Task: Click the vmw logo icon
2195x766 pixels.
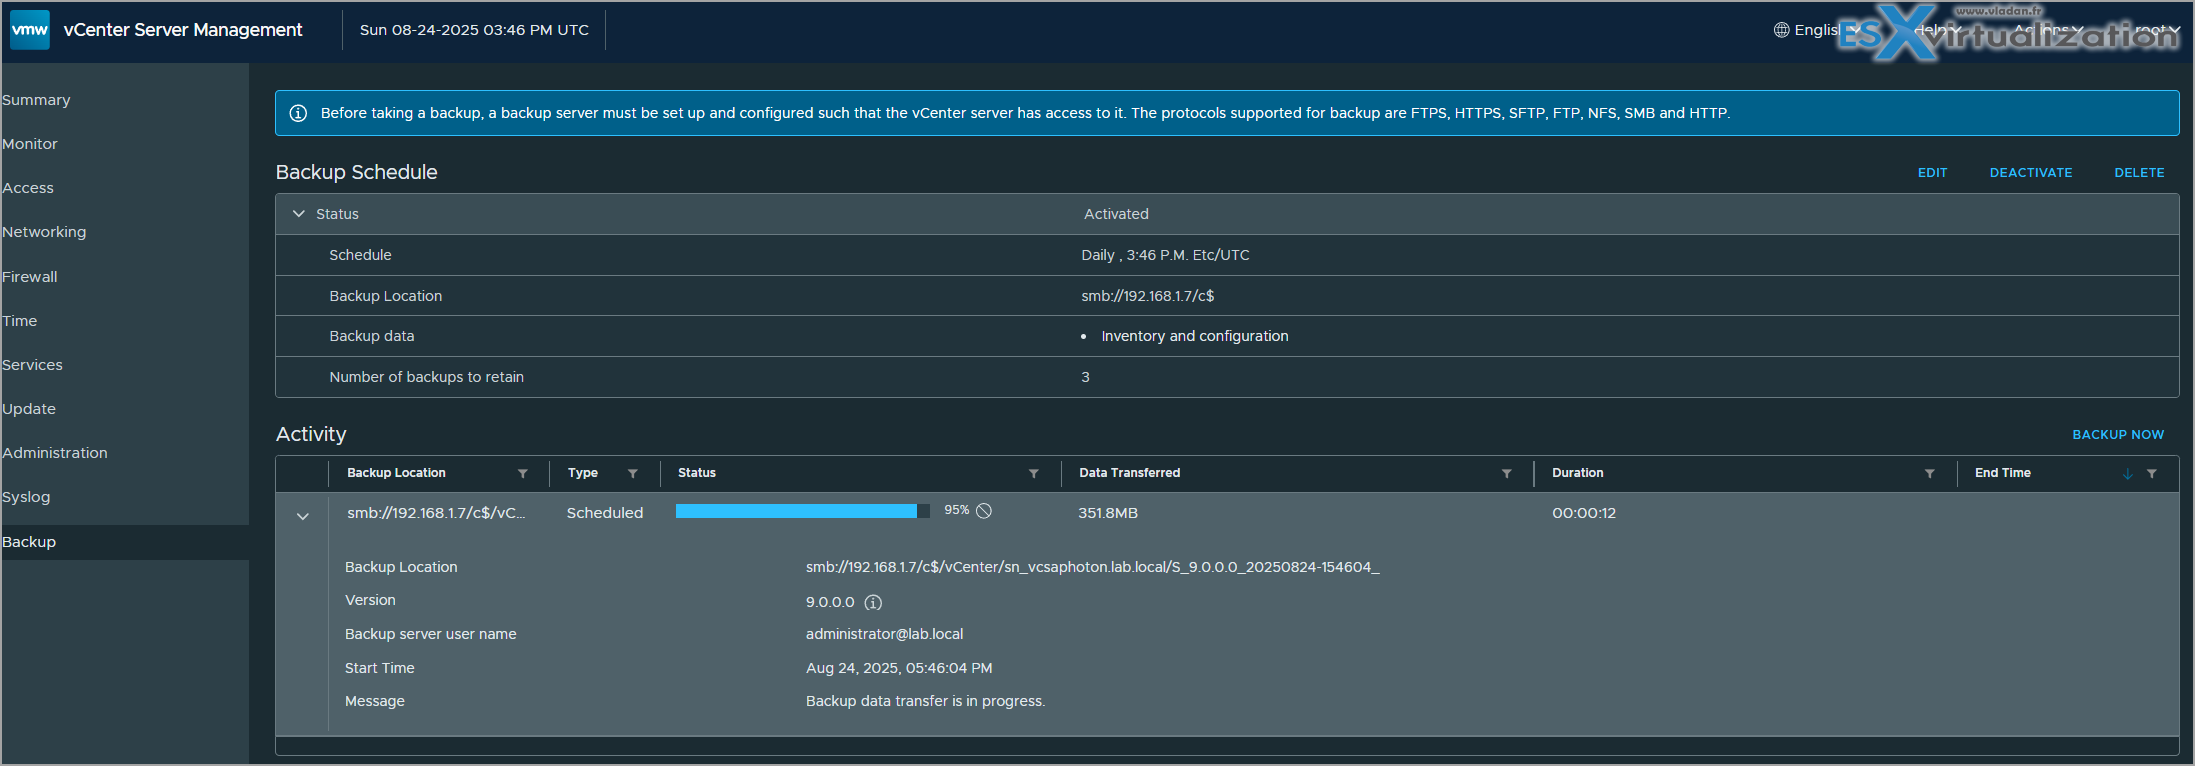Action: 30,30
